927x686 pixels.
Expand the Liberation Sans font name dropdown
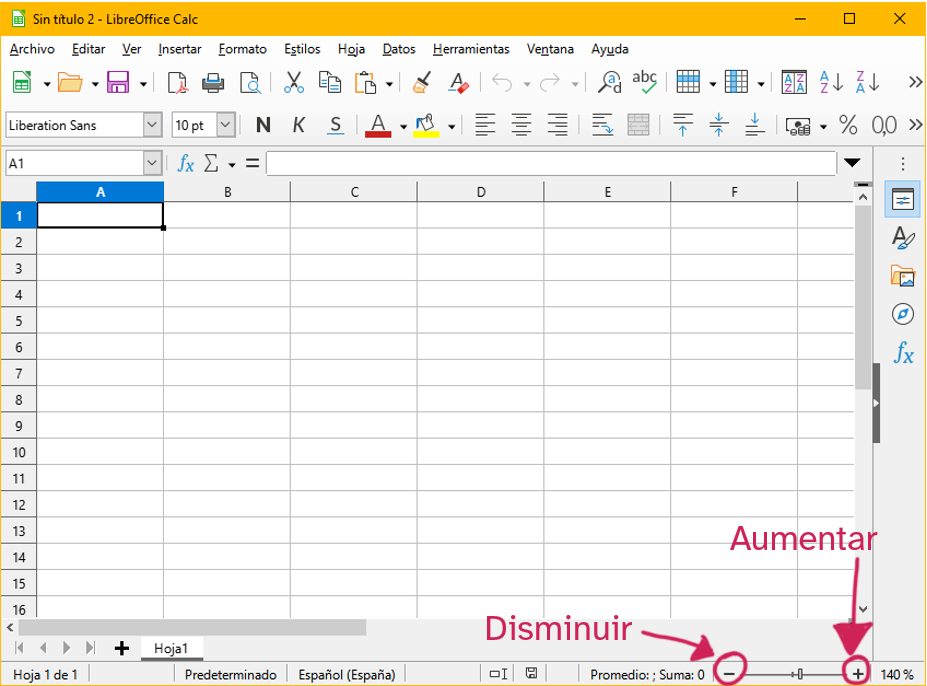click(152, 125)
